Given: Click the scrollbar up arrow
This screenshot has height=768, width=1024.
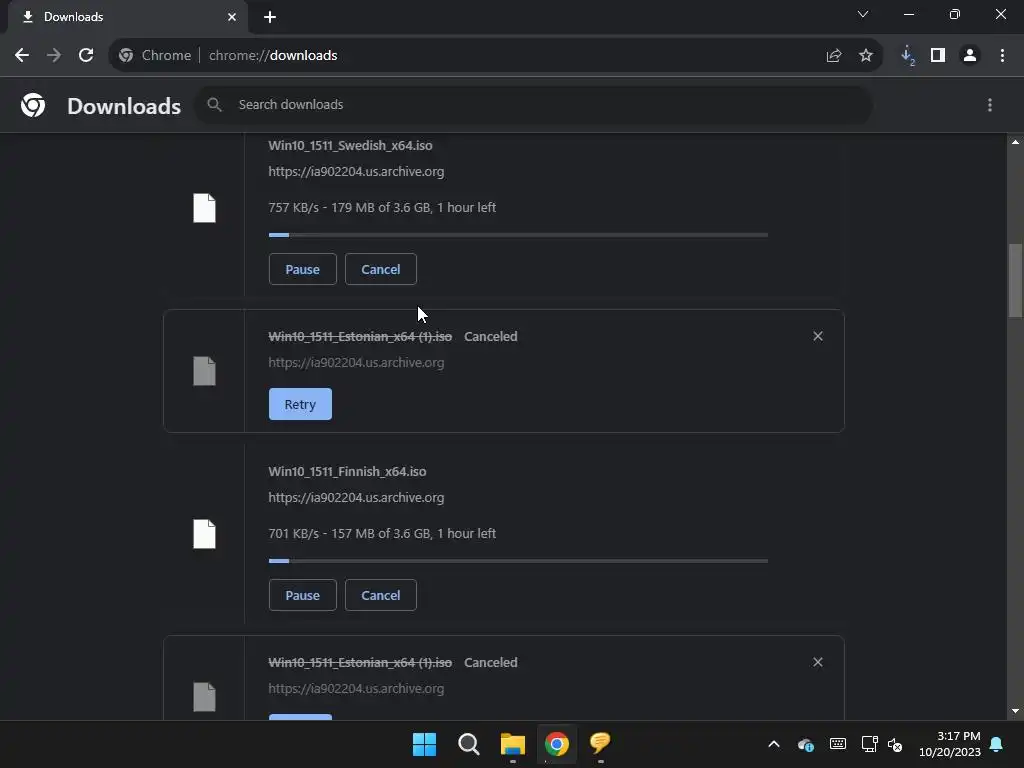Looking at the screenshot, I should point(1015,142).
